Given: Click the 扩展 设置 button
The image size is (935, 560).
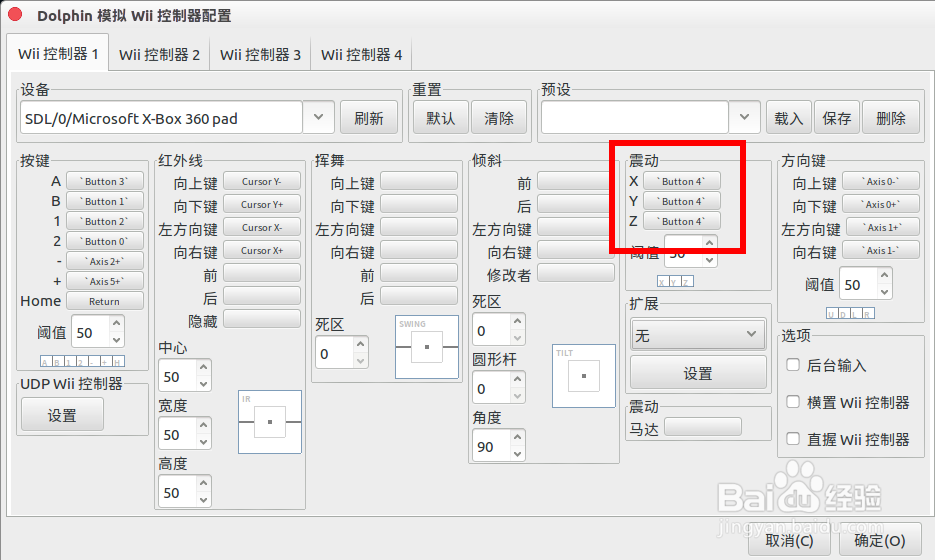Looking at the screenshot, I should tap(698, 373).
